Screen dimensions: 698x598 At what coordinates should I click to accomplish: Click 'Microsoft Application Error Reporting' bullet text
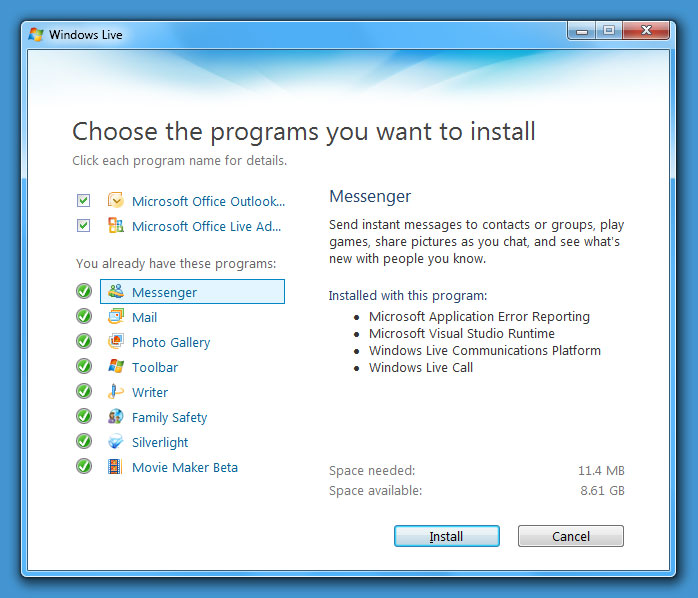coord(479,317)
